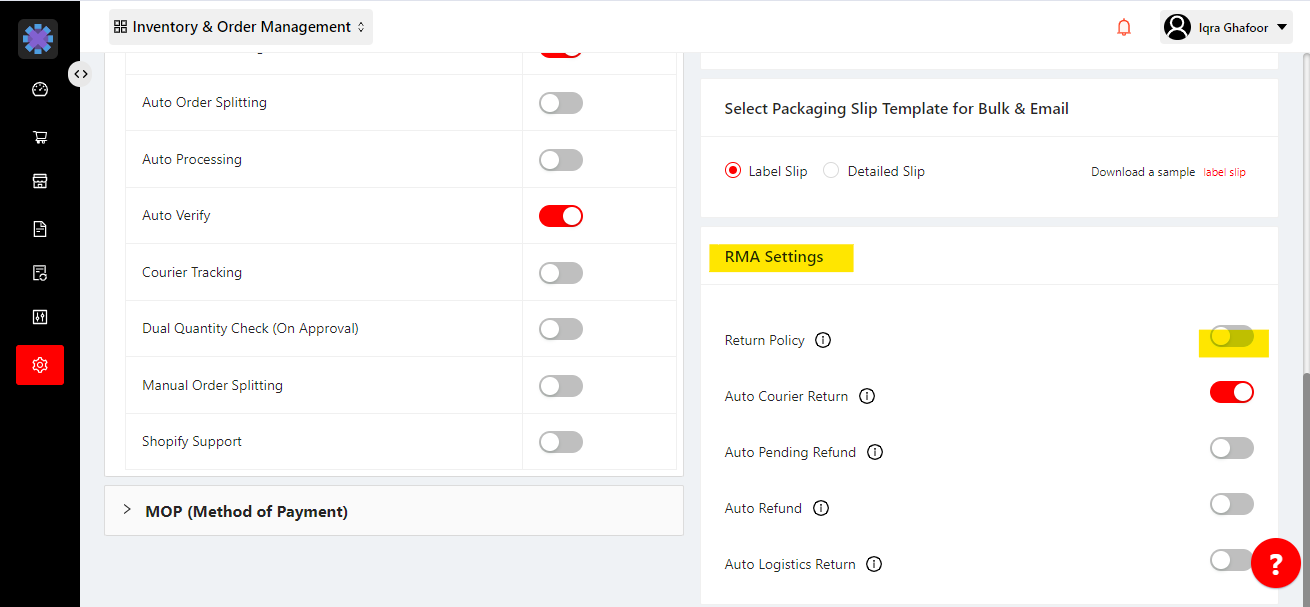Disable the Auto Courier Return toggle
1310x607 pixels.
point(1231,392)
